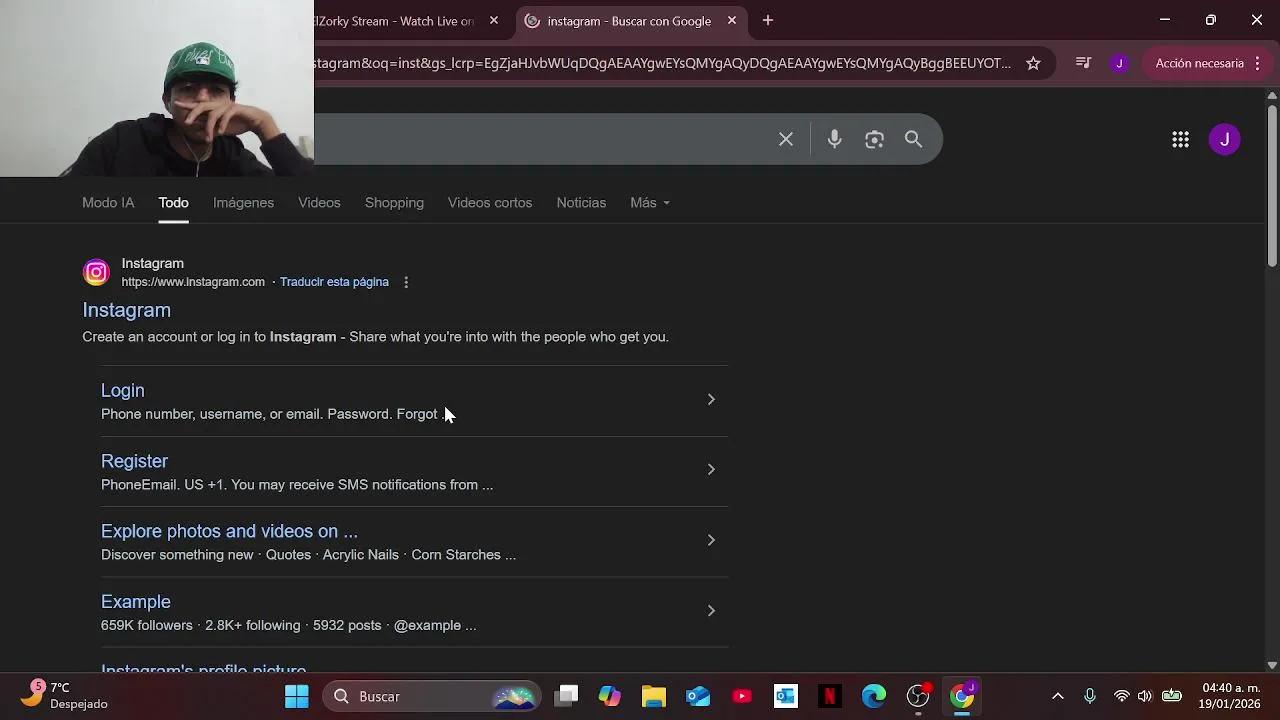1280x720 pixels.
Task: Open the Noticias results tab
Action: (x=581, y=203)
